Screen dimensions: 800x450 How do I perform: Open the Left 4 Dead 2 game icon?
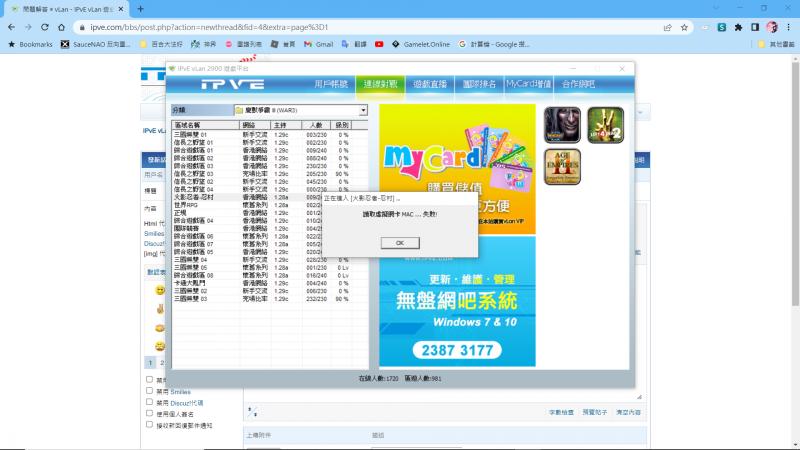(x=605, y=125)
